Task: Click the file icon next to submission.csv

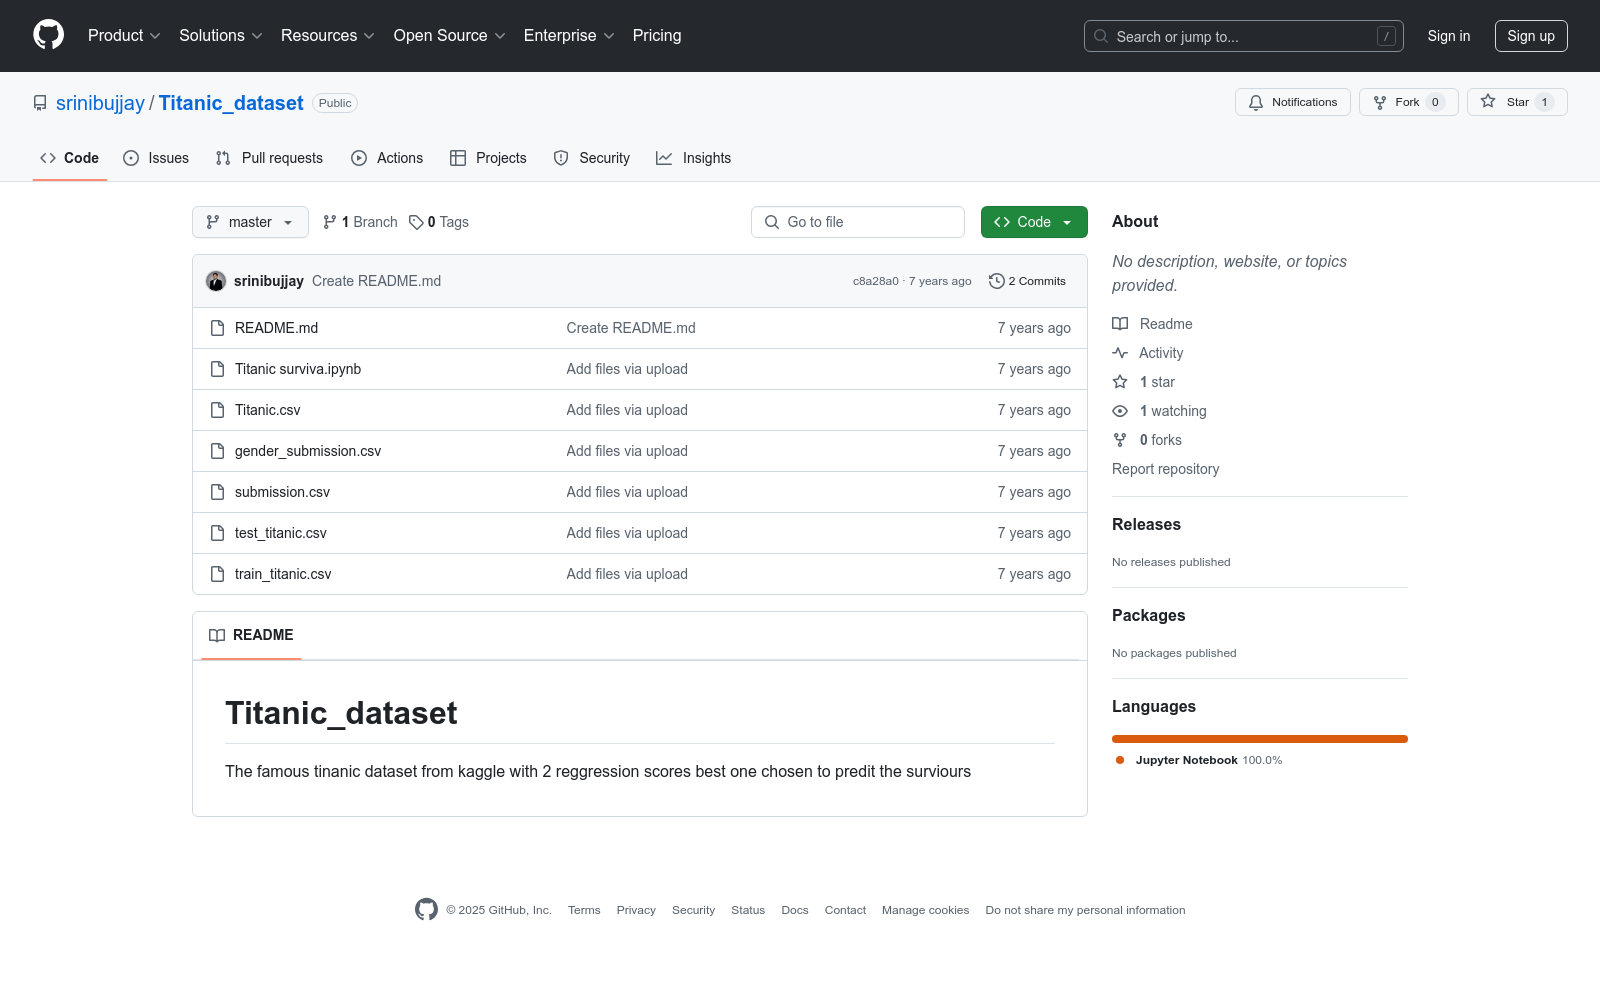Action: coord(217,492)
